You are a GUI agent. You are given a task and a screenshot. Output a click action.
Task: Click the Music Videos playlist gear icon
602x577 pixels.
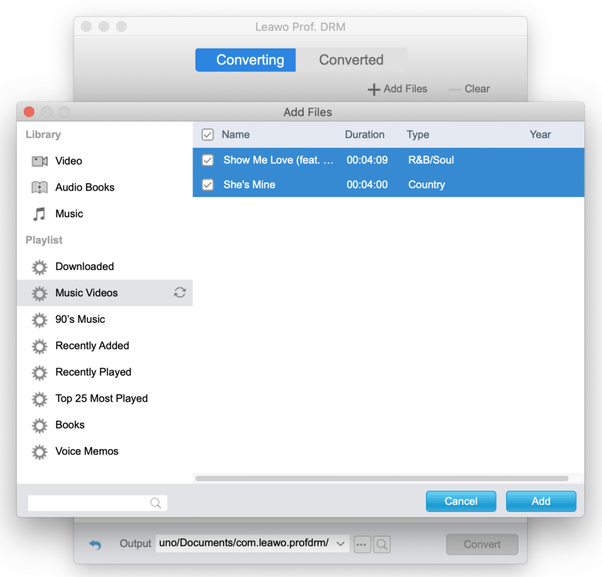40,293
